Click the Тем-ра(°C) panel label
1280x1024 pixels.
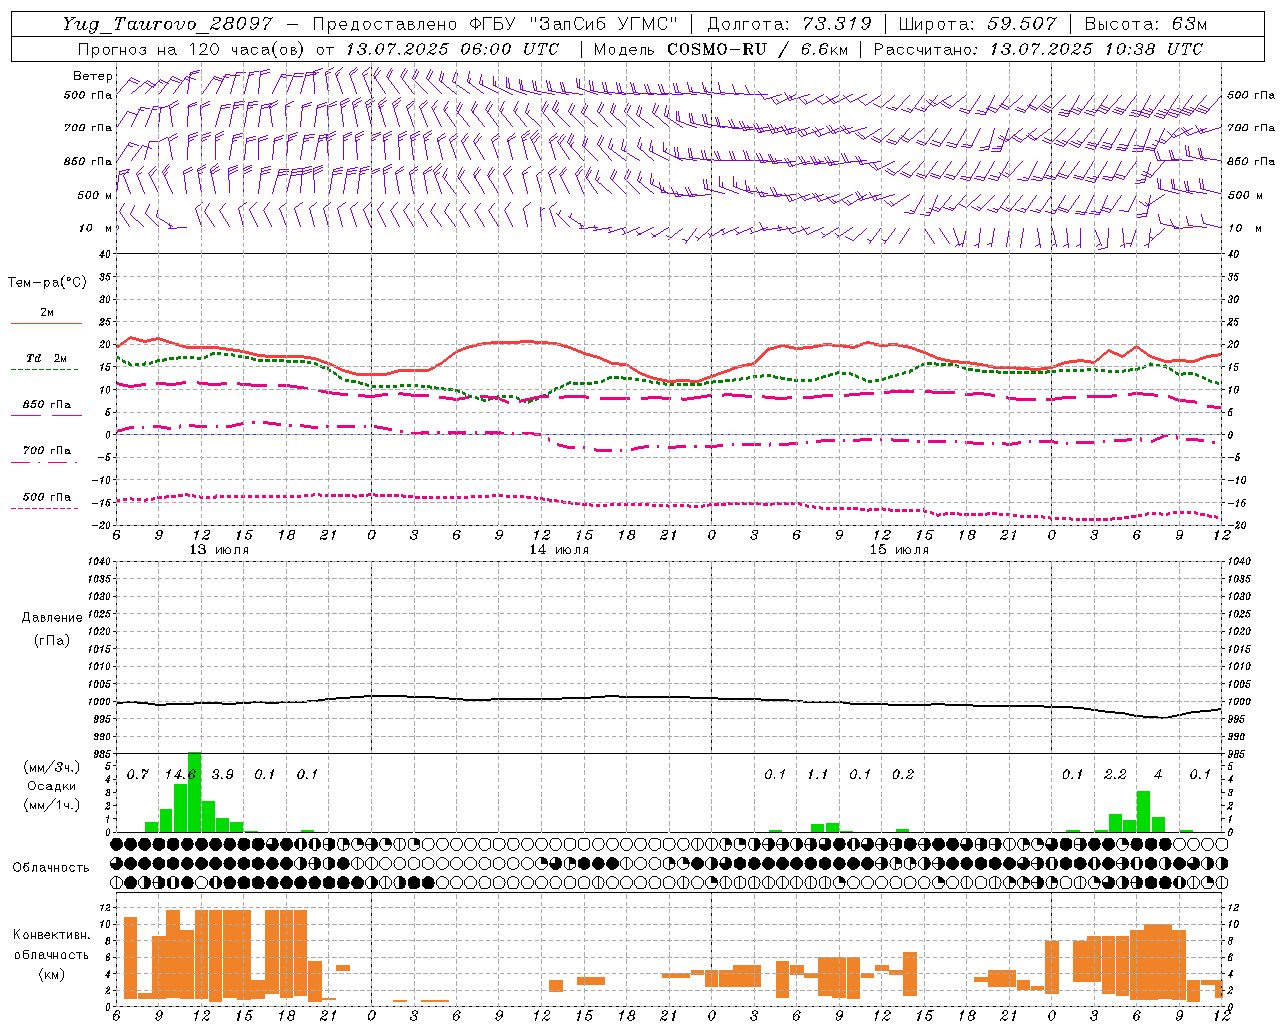(x=47, y=283)
